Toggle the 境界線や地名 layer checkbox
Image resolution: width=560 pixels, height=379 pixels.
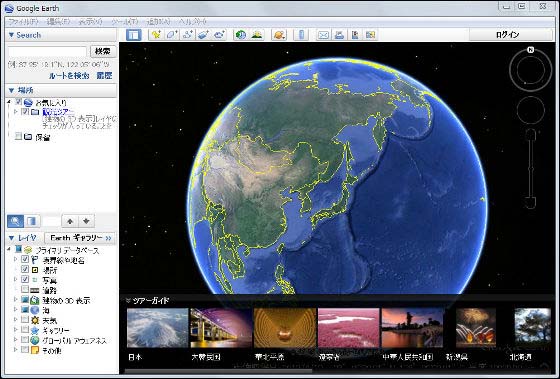(25, 259)
